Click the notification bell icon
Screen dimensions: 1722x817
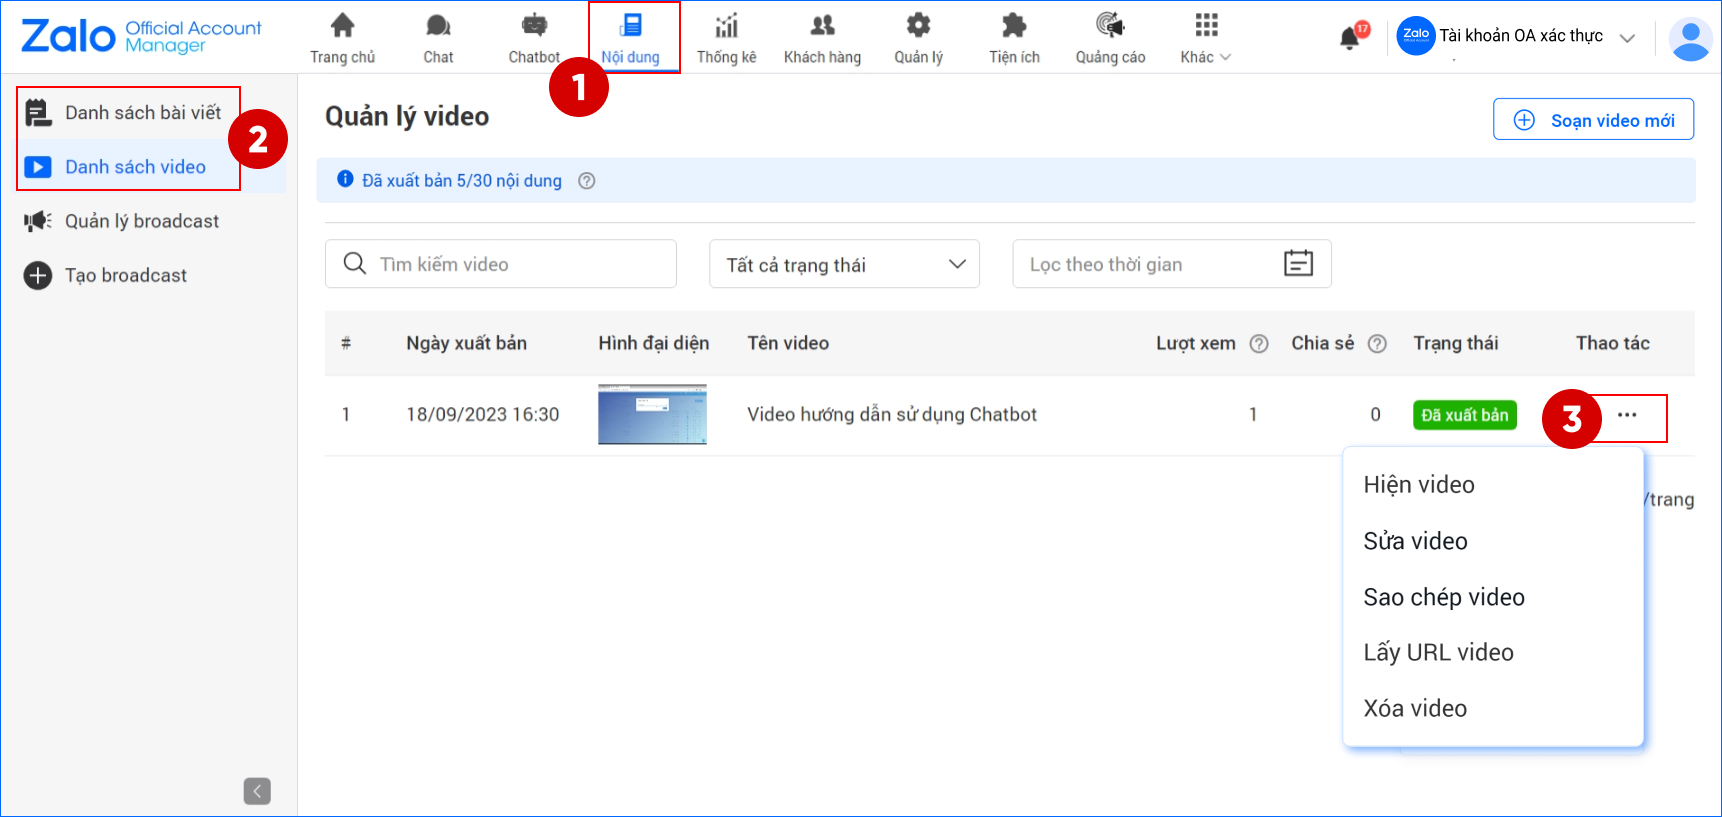tap(1350, 38)
